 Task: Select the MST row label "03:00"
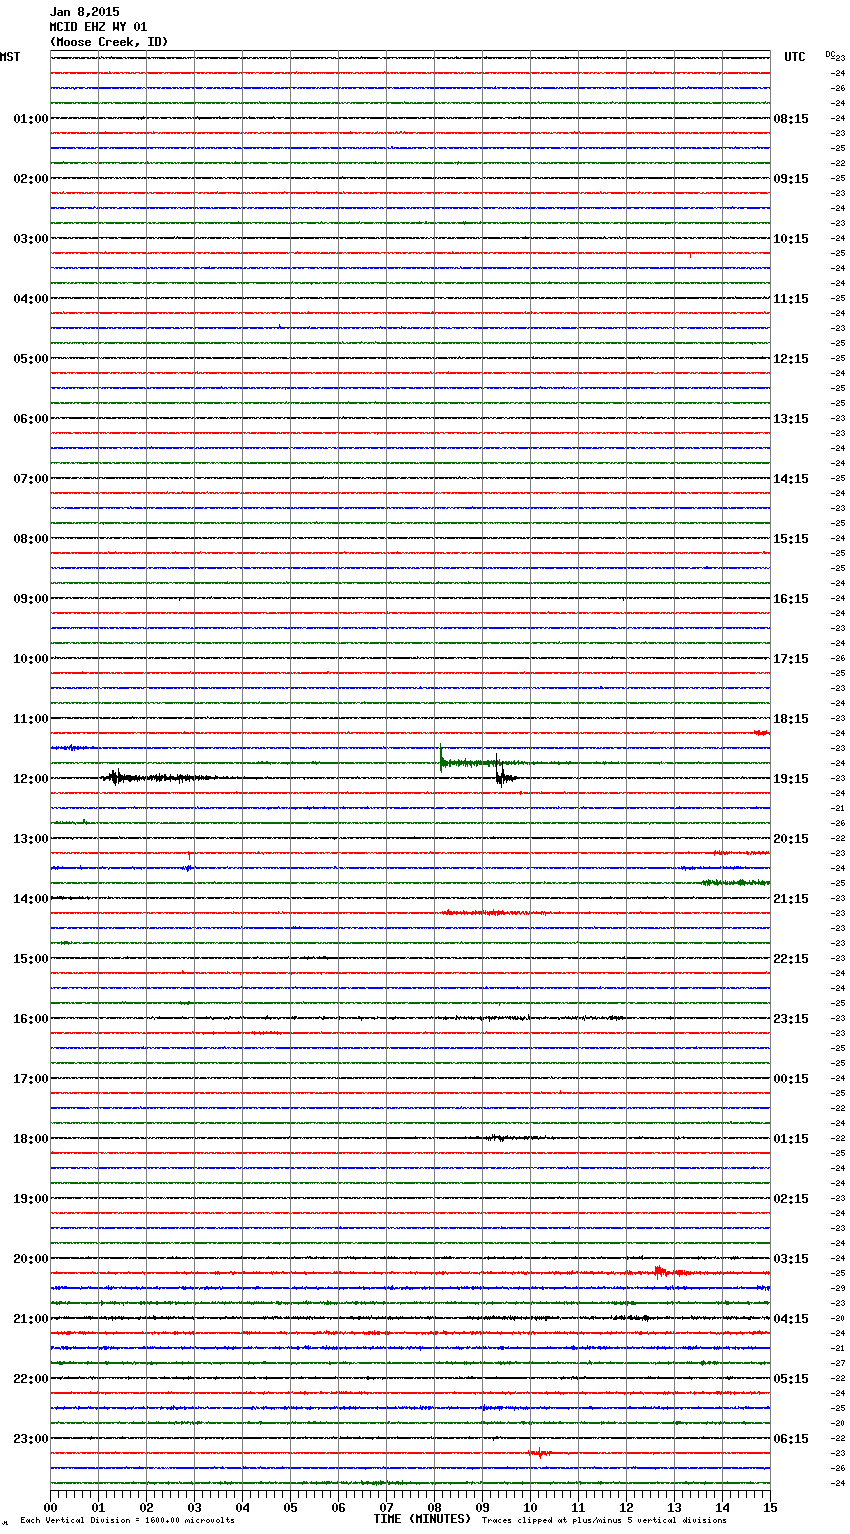pos(31,239)
